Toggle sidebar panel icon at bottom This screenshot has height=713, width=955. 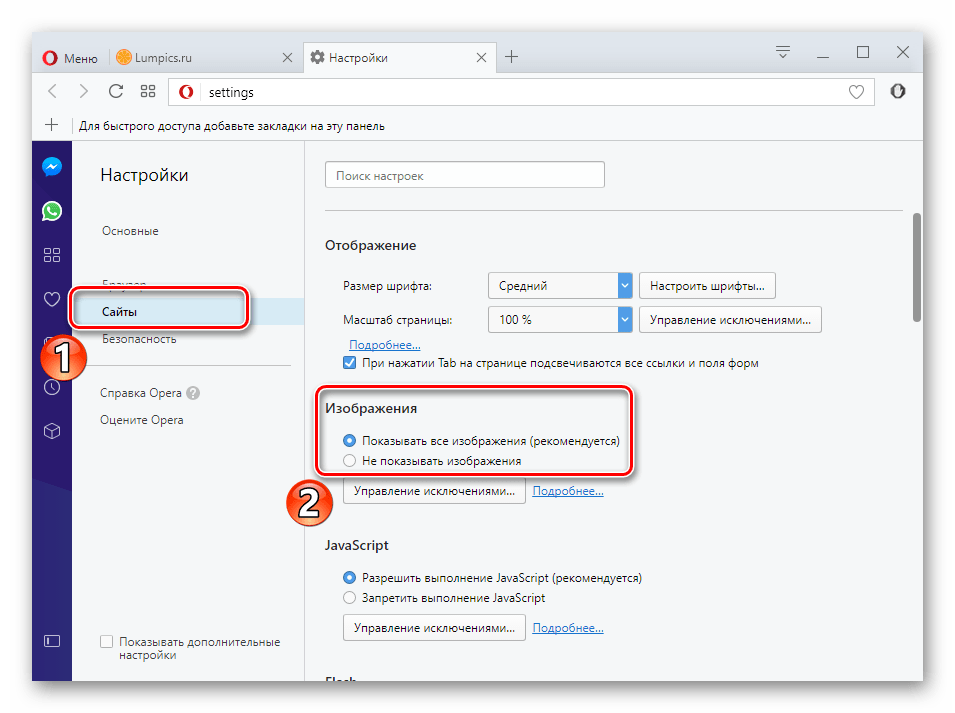[x=52, y=641]
